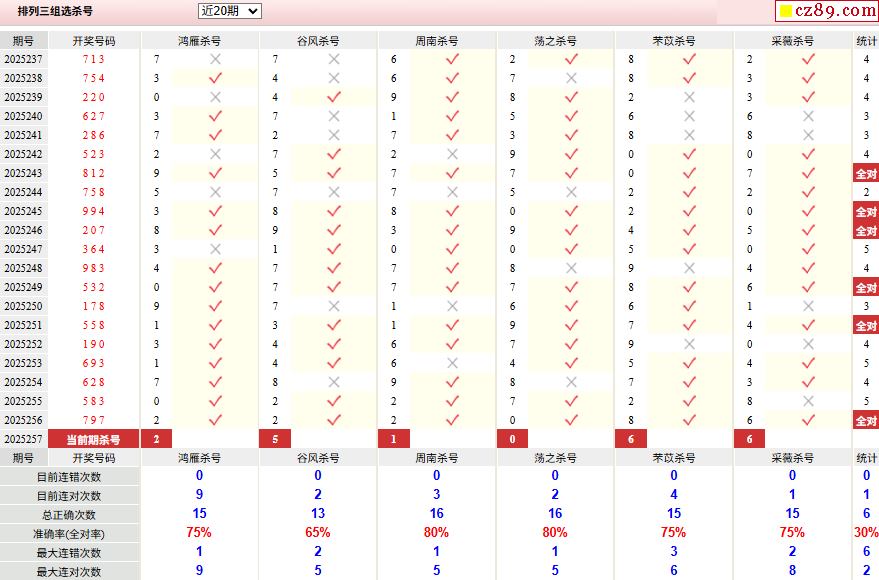Click the 30% value in 统计 column
This screenshot has width=879, height=580.
866,532
